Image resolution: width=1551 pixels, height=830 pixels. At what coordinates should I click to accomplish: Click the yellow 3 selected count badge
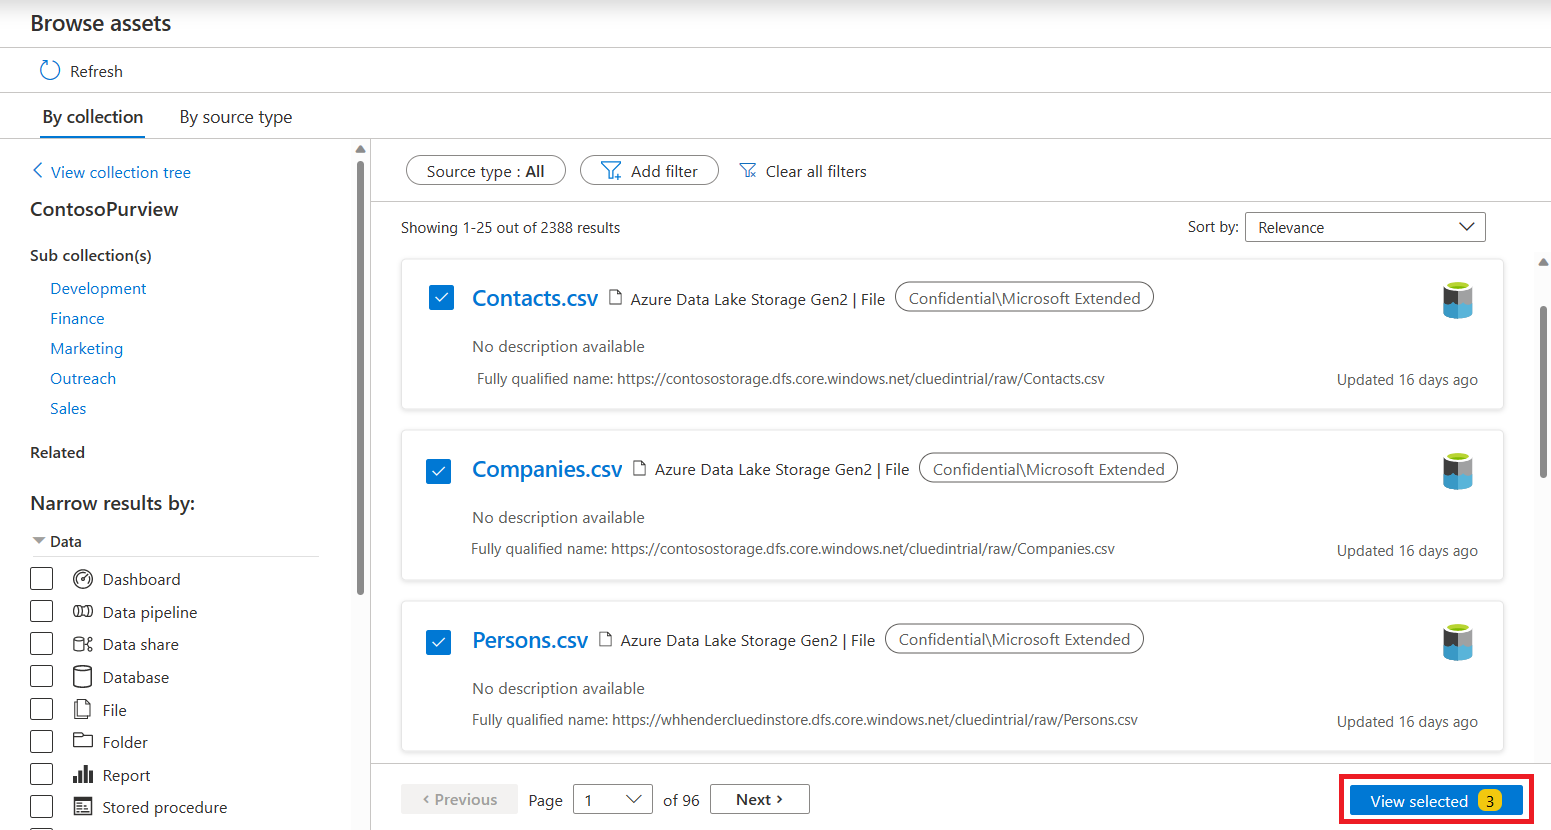(x=1490, y=801)
